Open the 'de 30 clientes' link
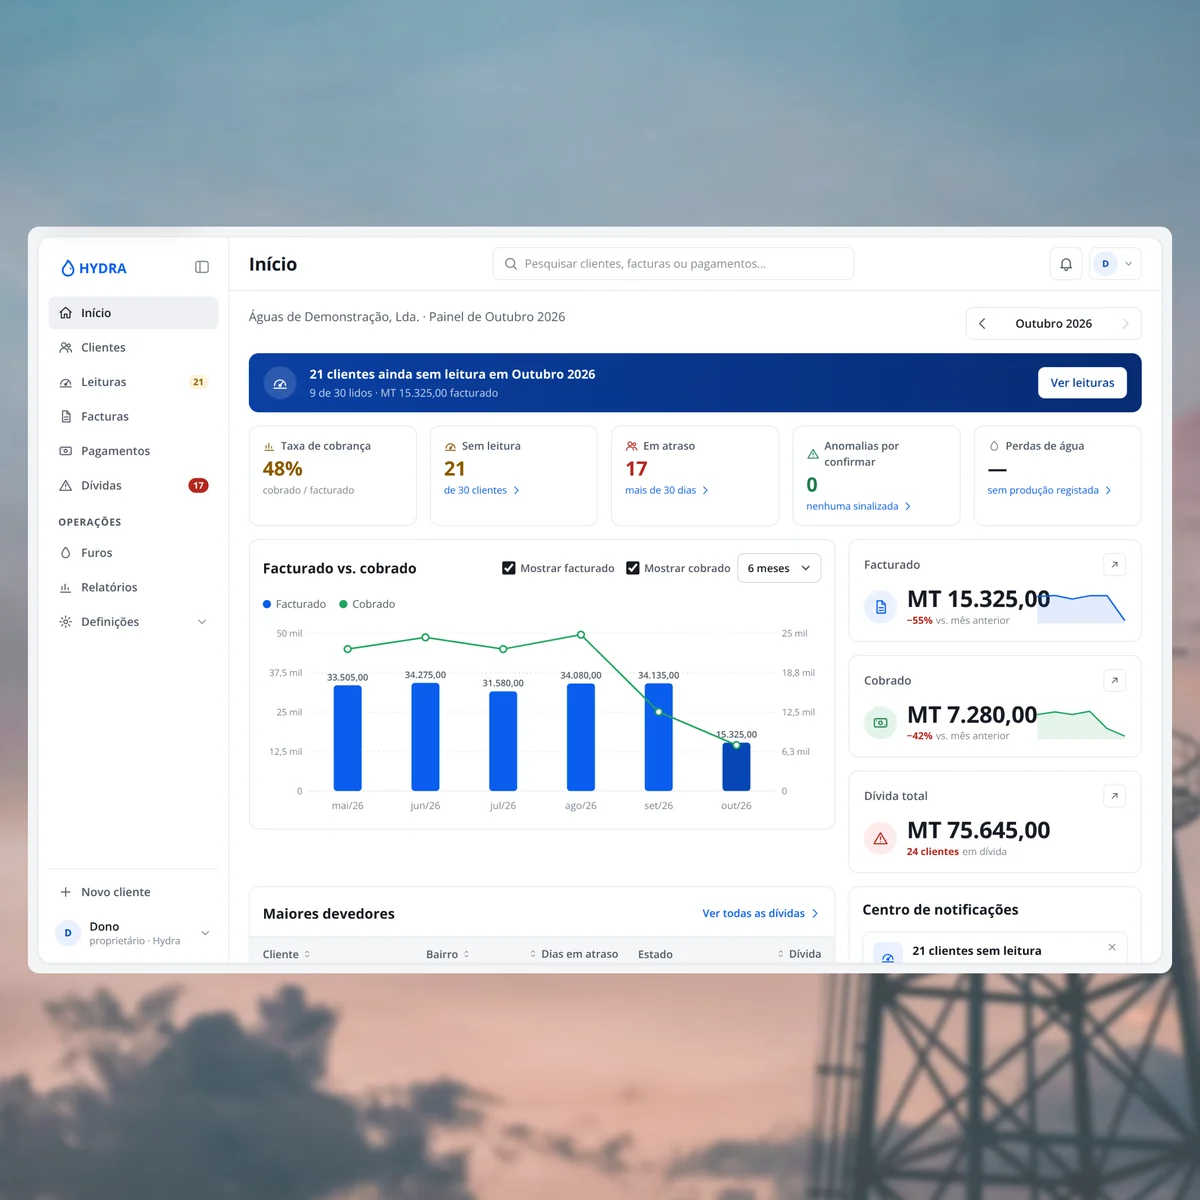 coord(482,490)
